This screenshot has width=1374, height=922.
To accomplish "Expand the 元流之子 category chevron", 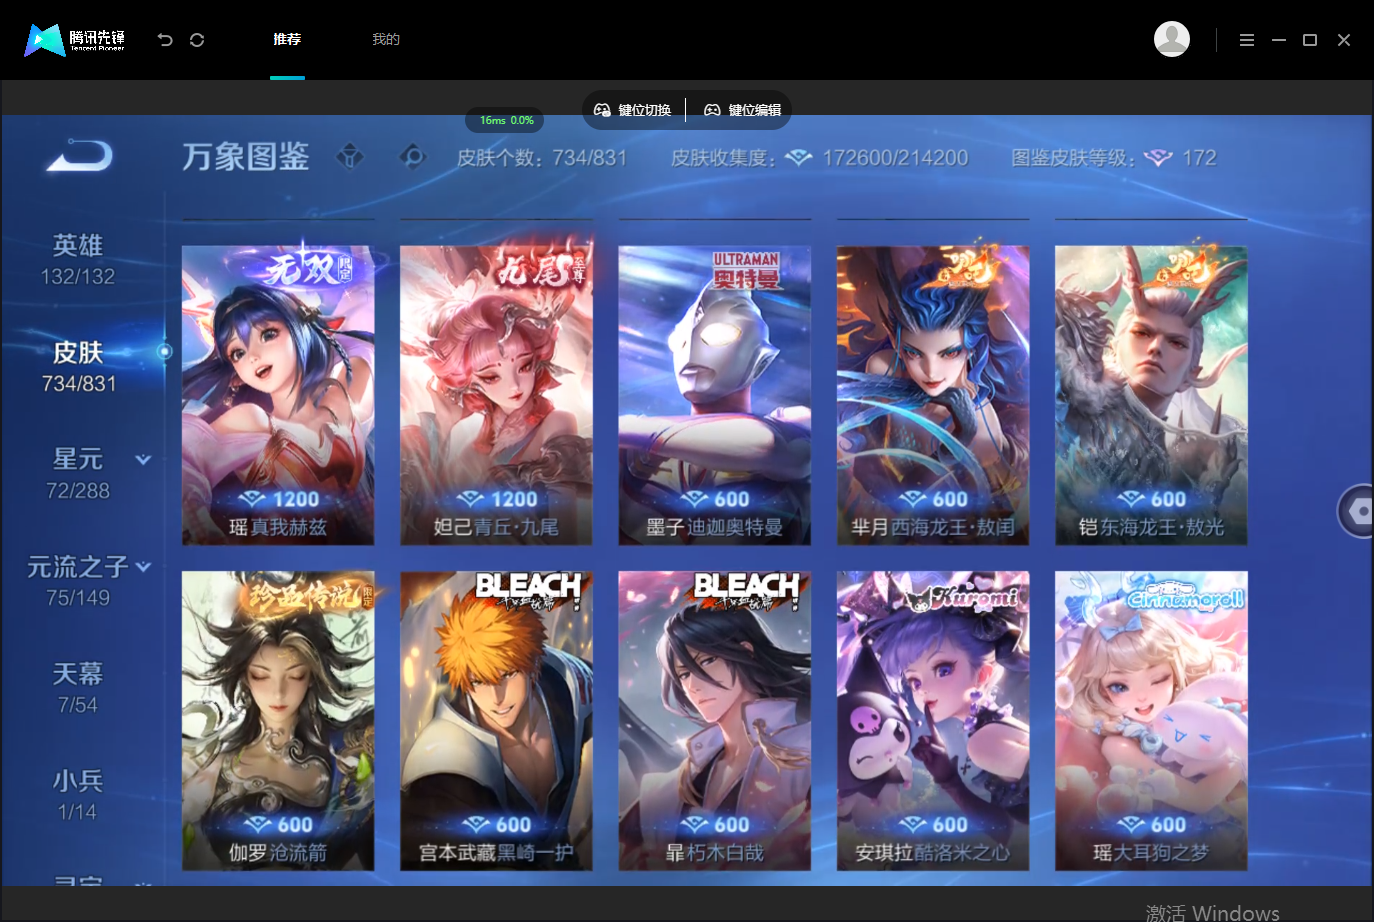I will click(143, 567).
